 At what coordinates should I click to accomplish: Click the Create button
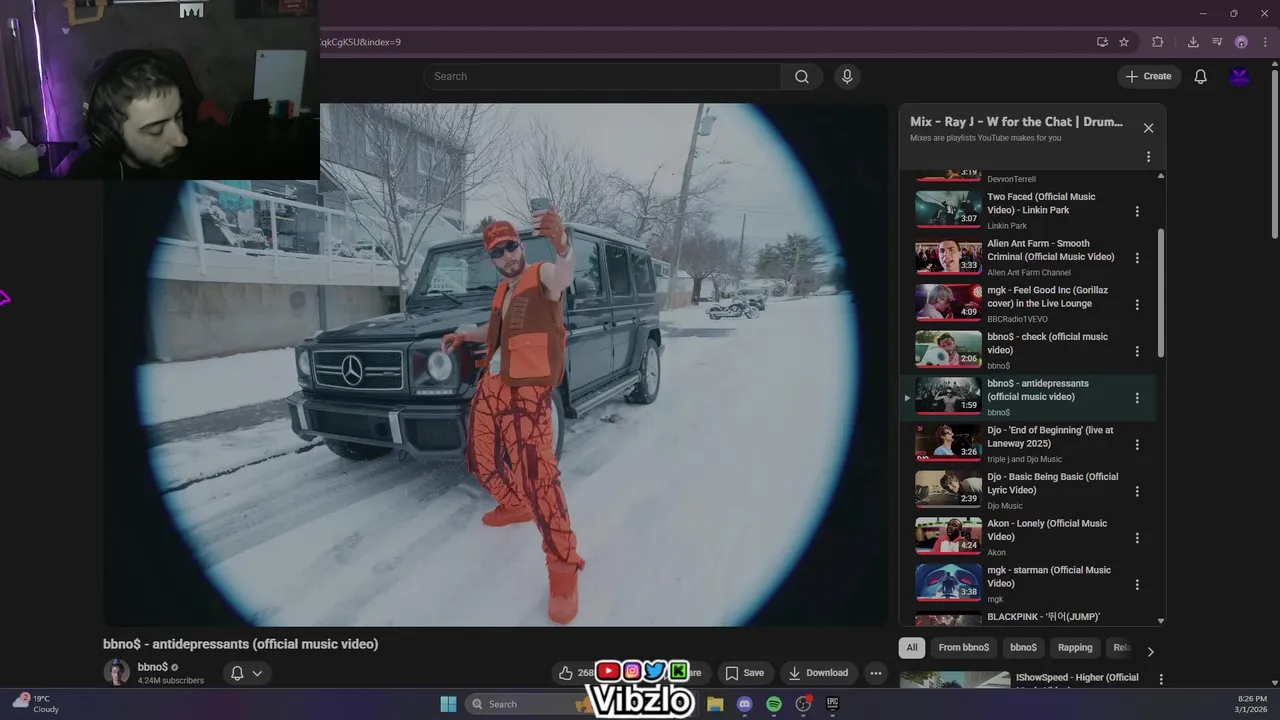click(x=1148, y=76)
